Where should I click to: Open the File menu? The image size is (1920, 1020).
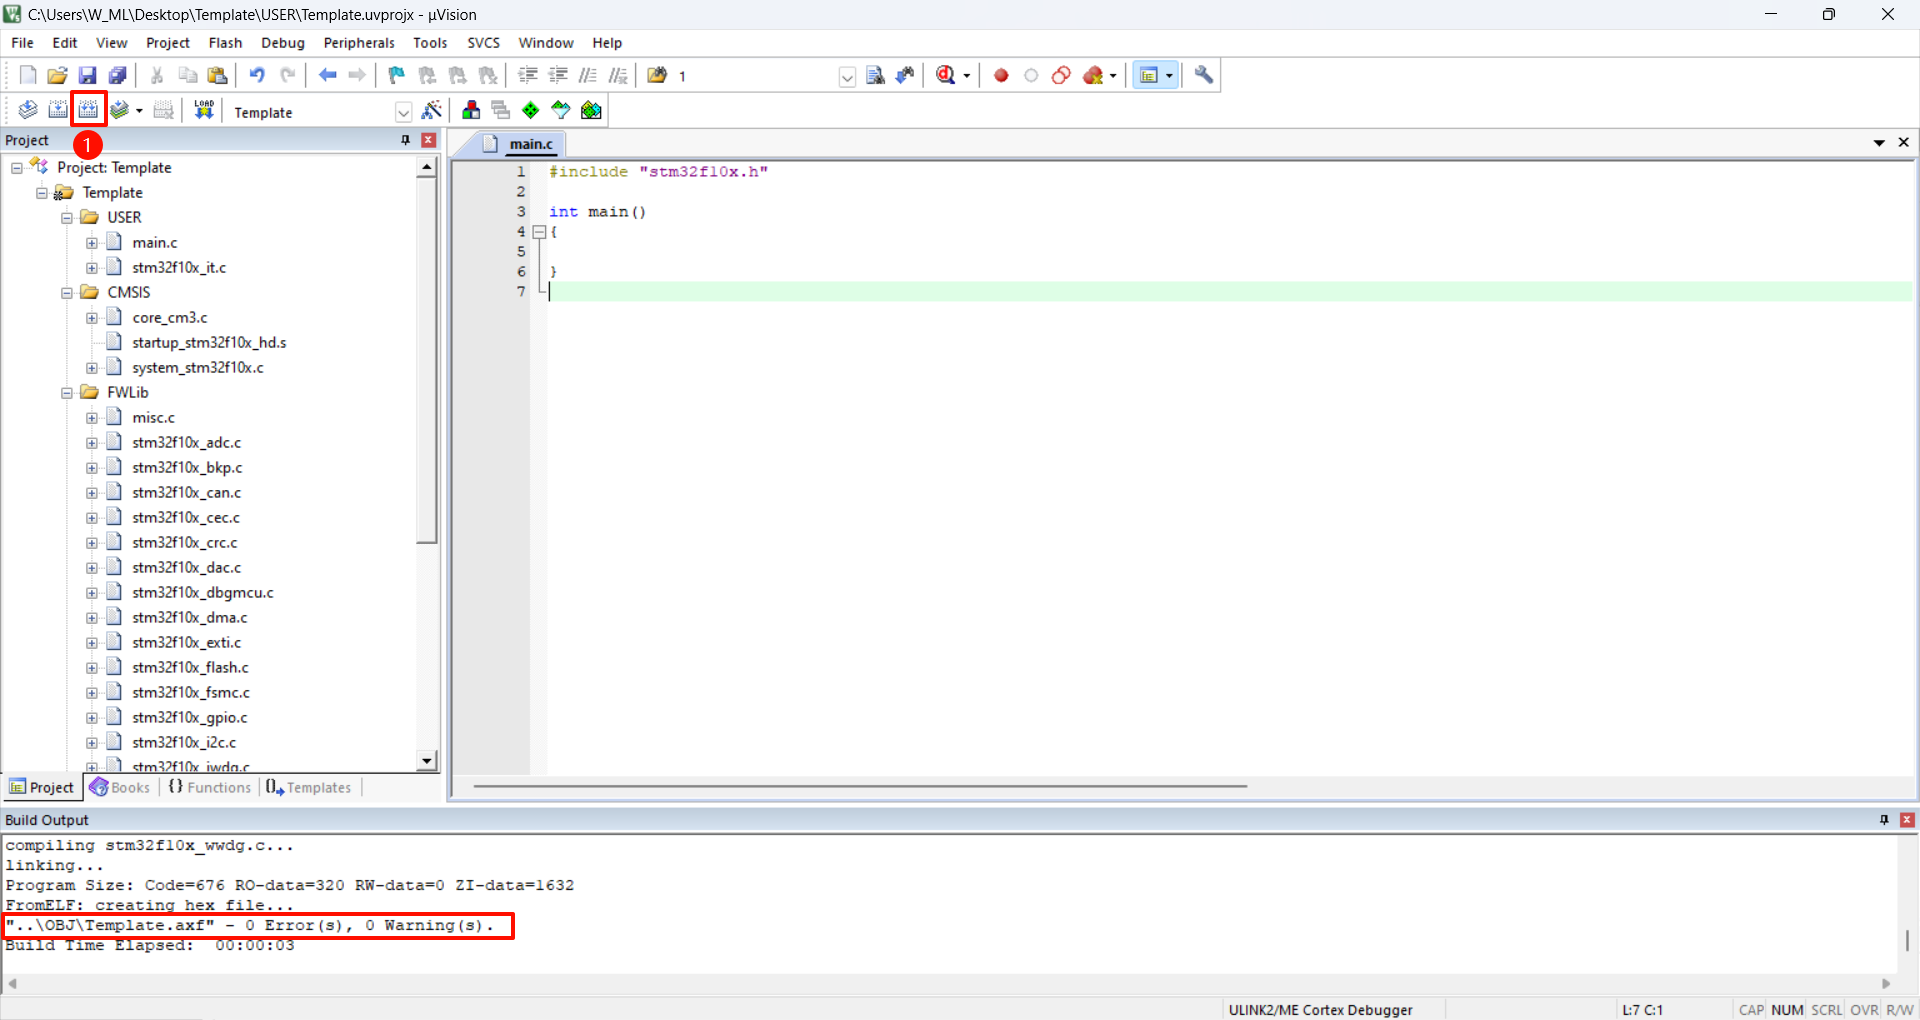22,43
